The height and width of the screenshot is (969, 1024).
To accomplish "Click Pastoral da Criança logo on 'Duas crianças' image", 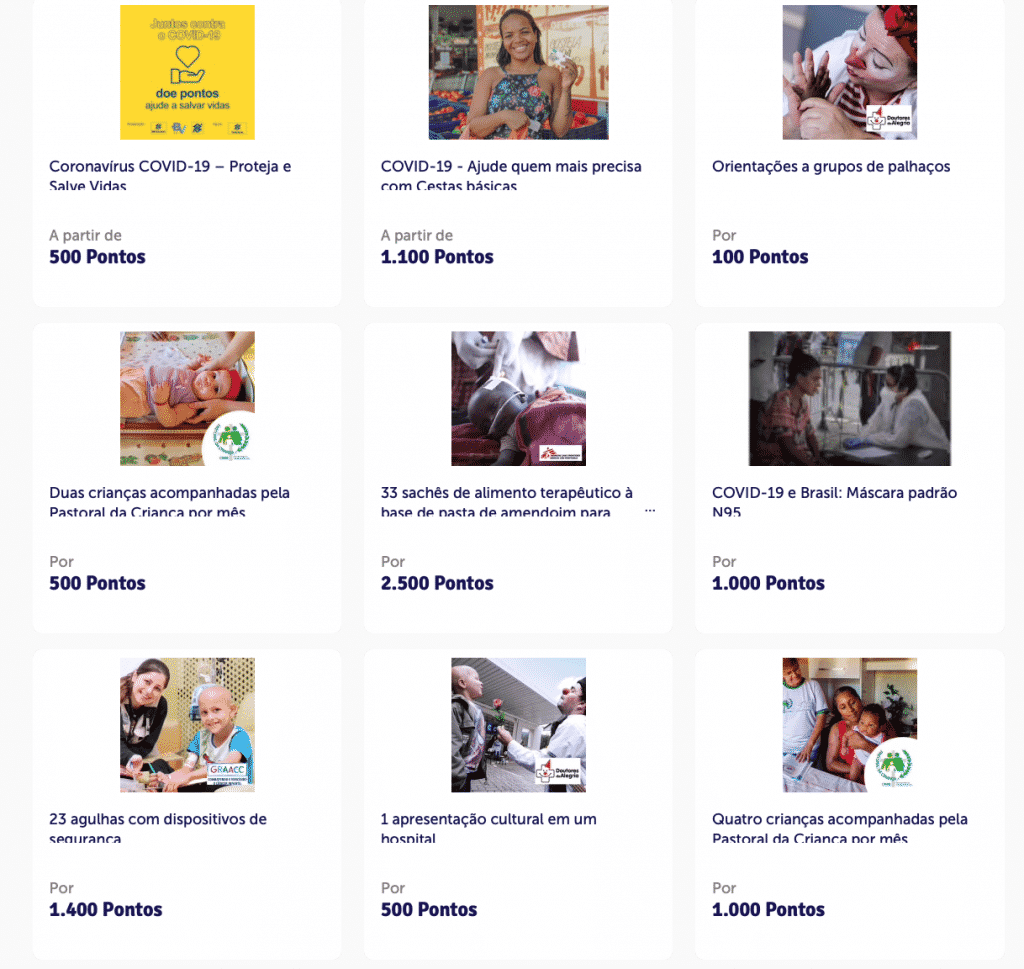I will 231,439.
